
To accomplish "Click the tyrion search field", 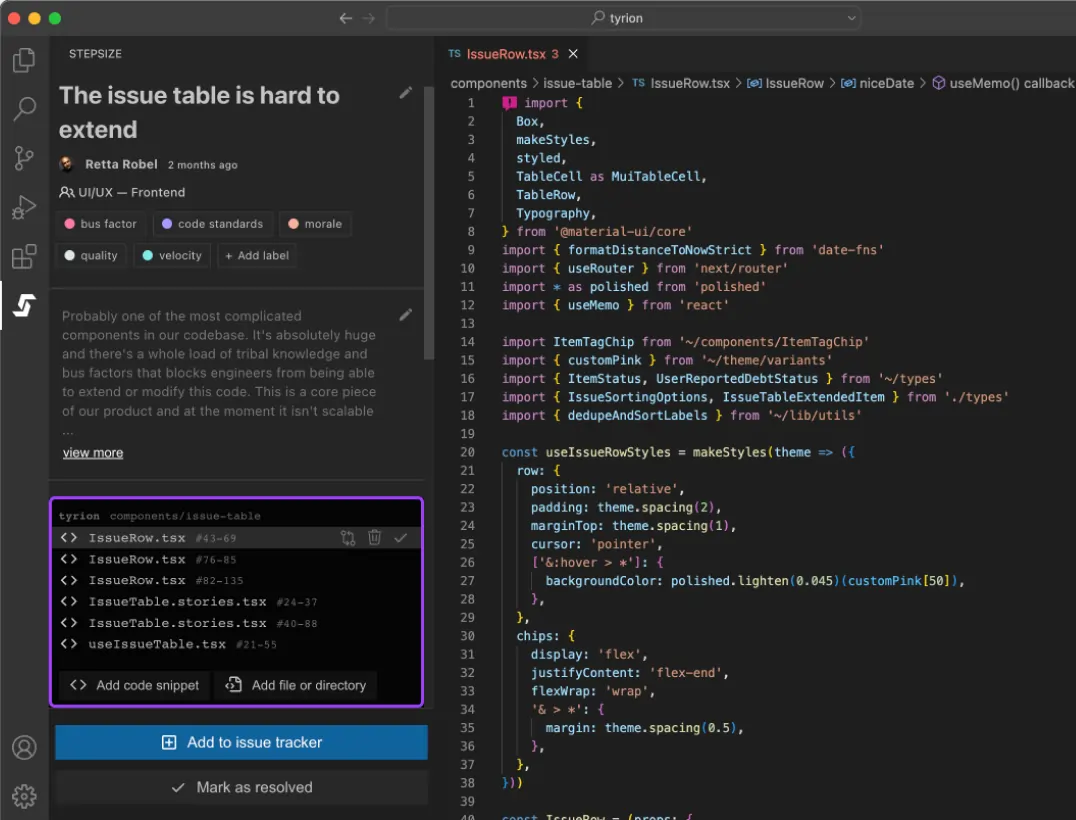I will tap(624, 18).
